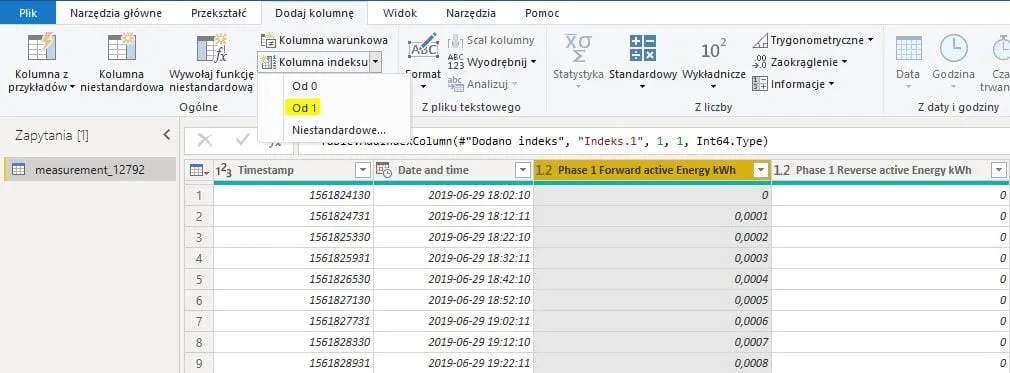The image size is (1010, 373).
Task: Select row number 1 header
Action: point(199,195)
